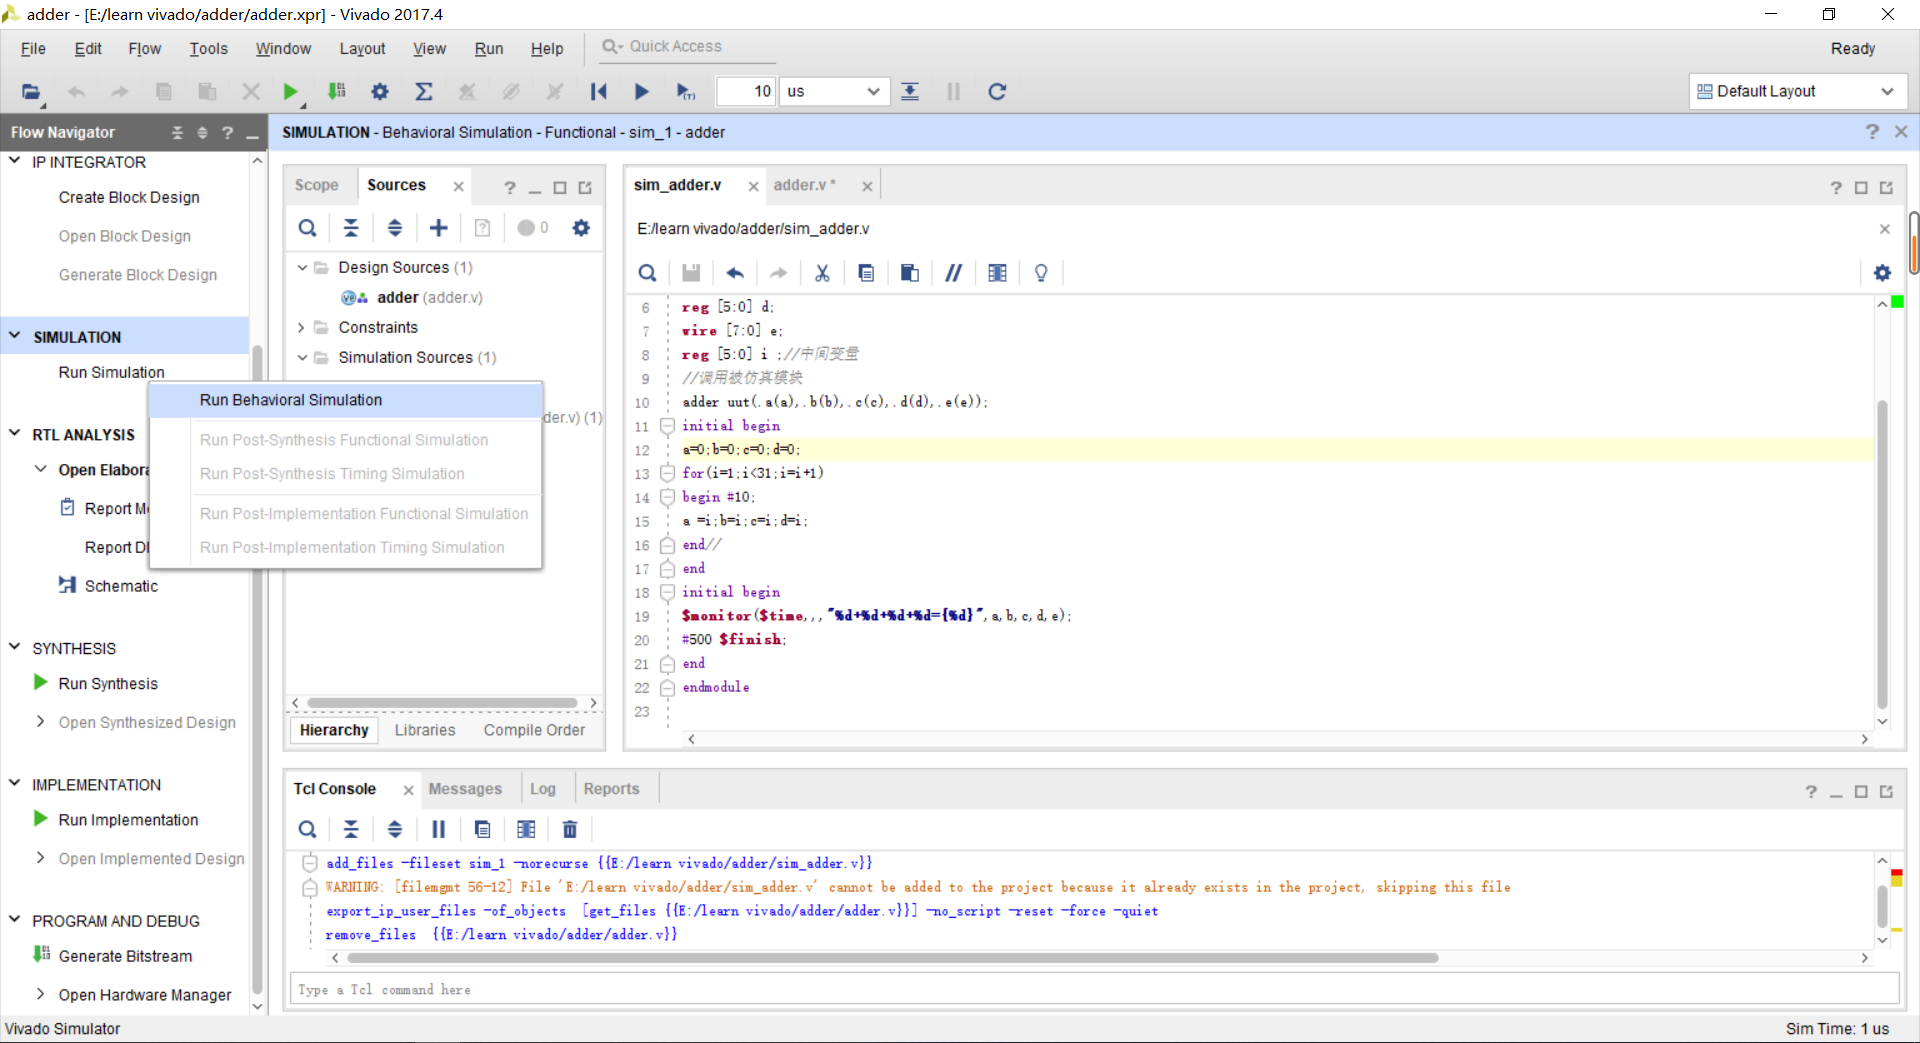Toggle column selection mode in Tcl Console
The image size is (1920, 1043).
pyautogui.click(x=526, y=829)
